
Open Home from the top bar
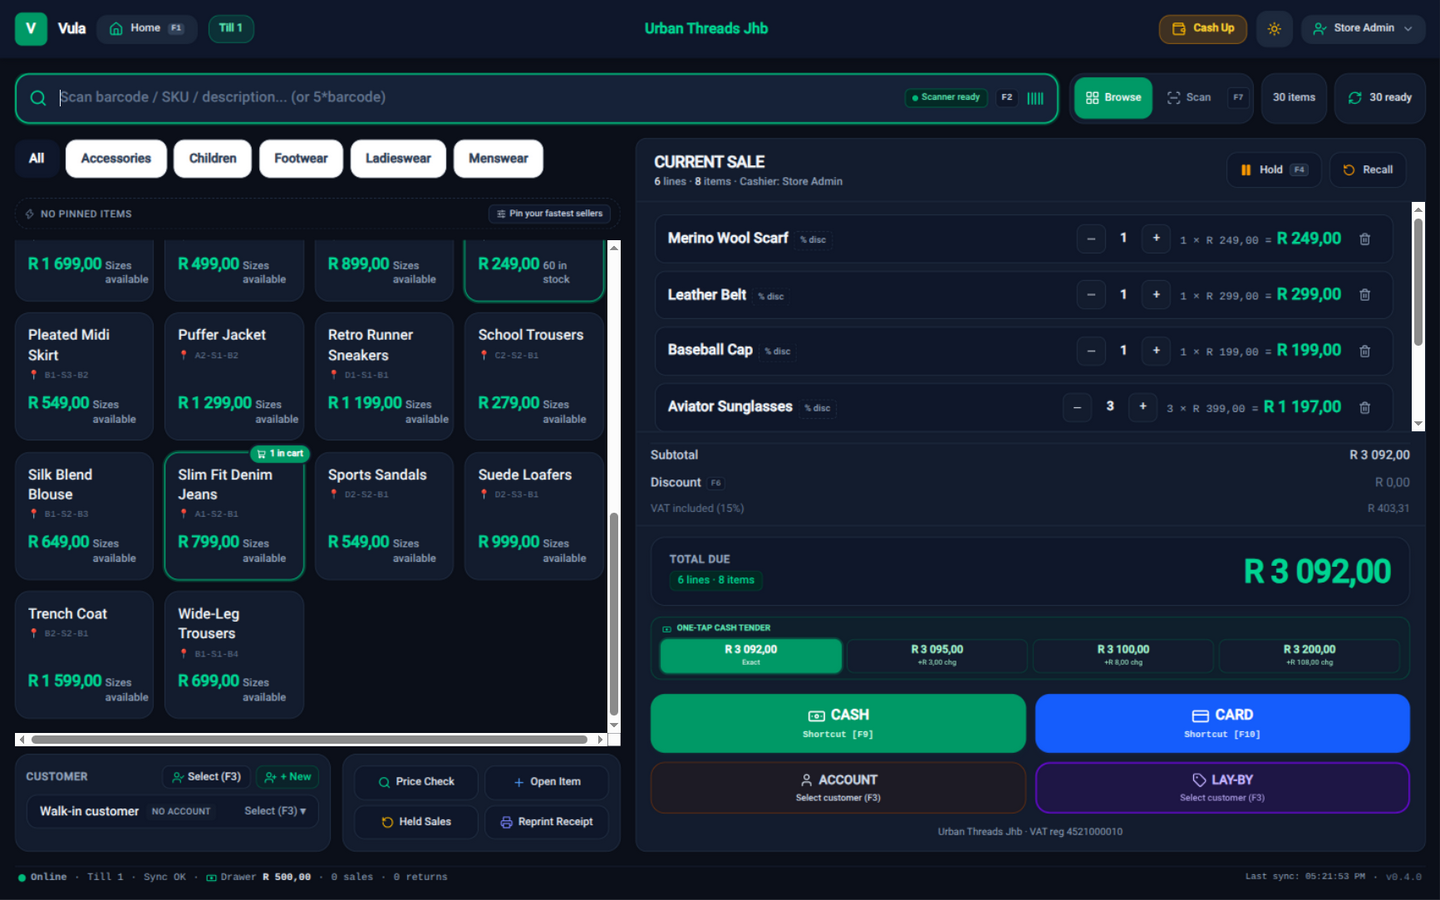[146, 29]
